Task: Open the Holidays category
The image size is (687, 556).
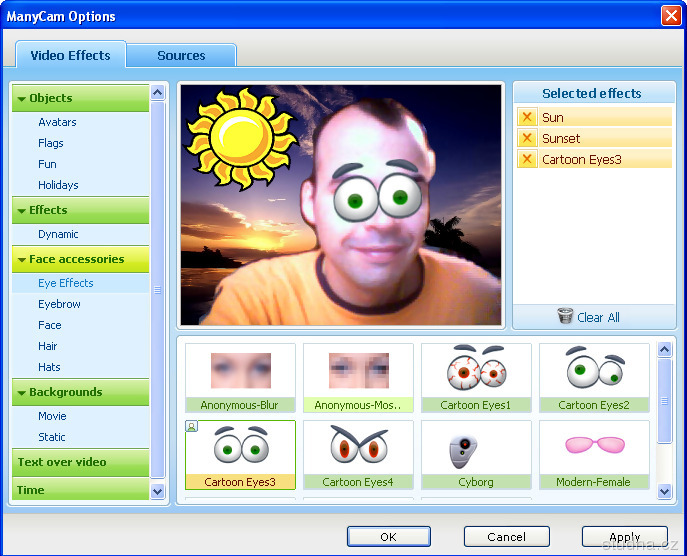Action: (58, 185)
